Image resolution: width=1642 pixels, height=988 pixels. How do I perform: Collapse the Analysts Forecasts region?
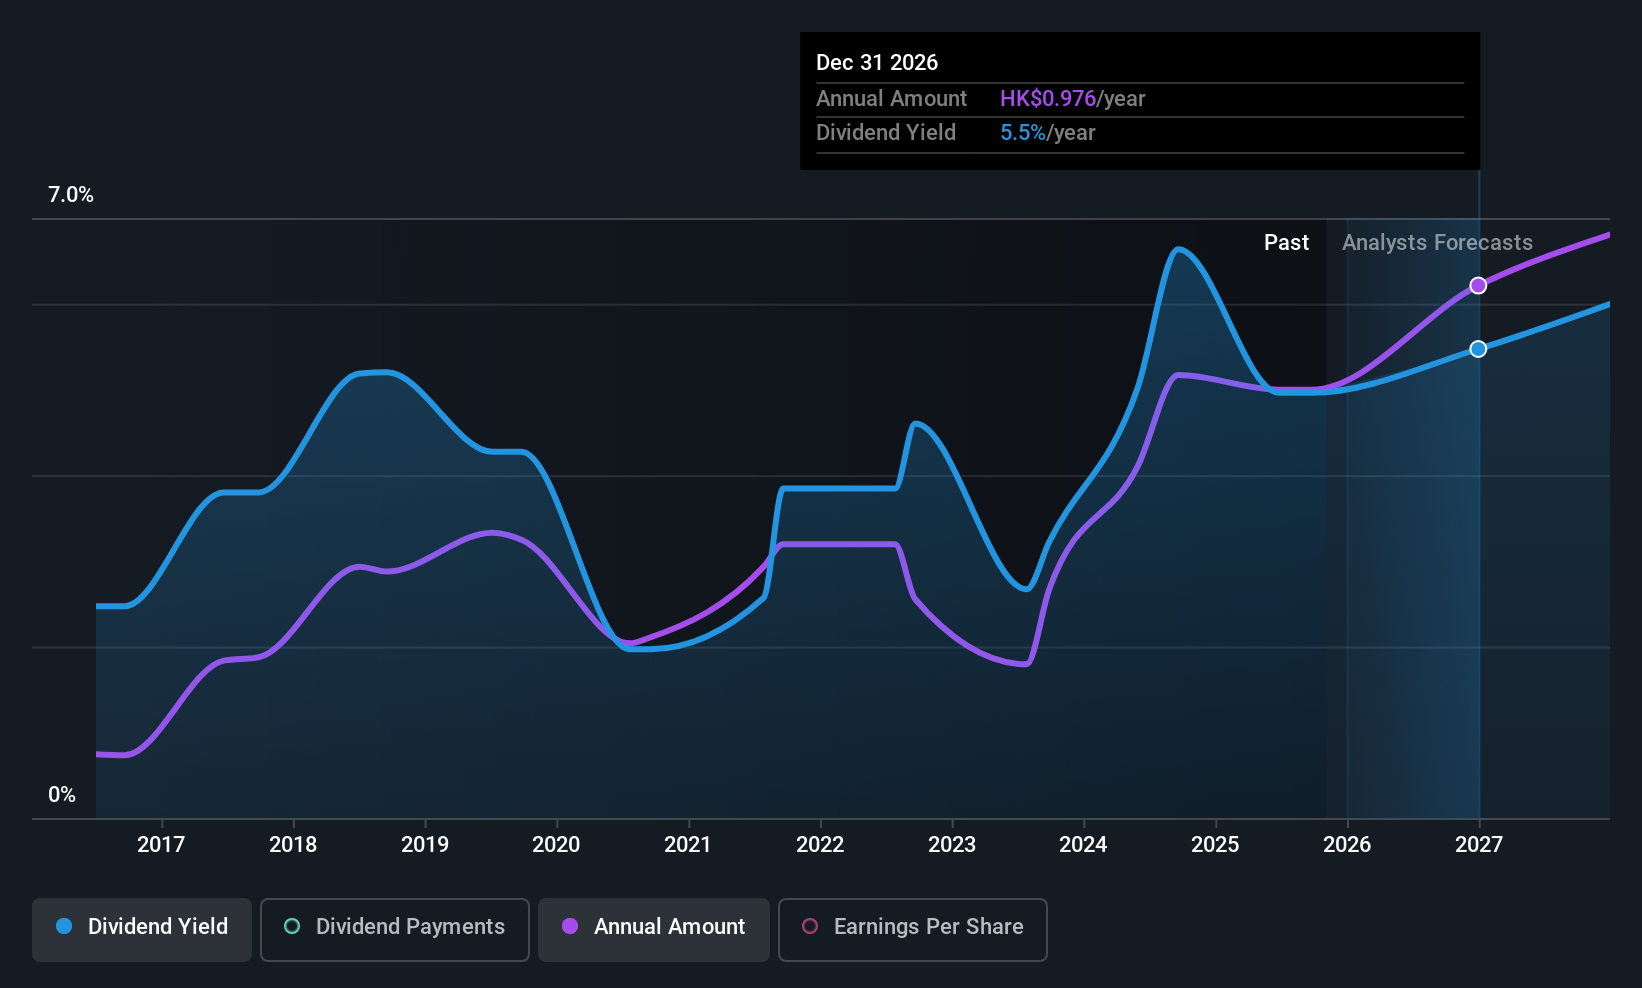(x=1437, y=242)
